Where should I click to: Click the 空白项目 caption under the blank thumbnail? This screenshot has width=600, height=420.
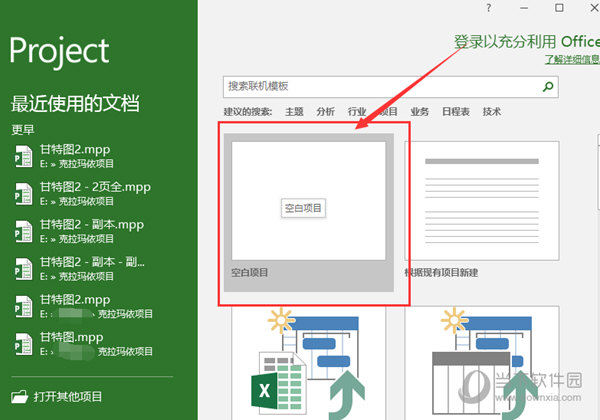[x=249, y=273]
